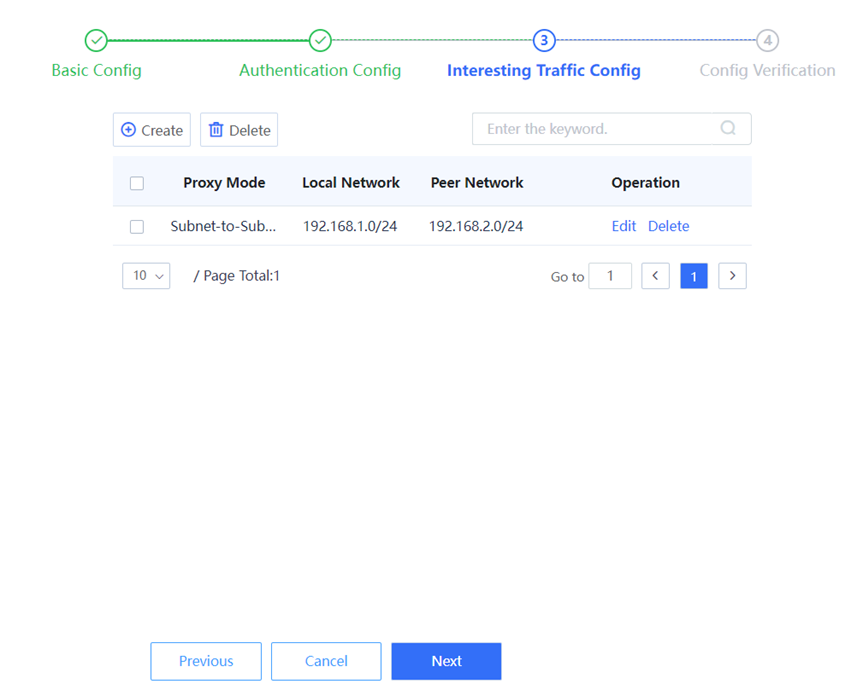Click the 192.168.1.0/24 local network cell

350,226
